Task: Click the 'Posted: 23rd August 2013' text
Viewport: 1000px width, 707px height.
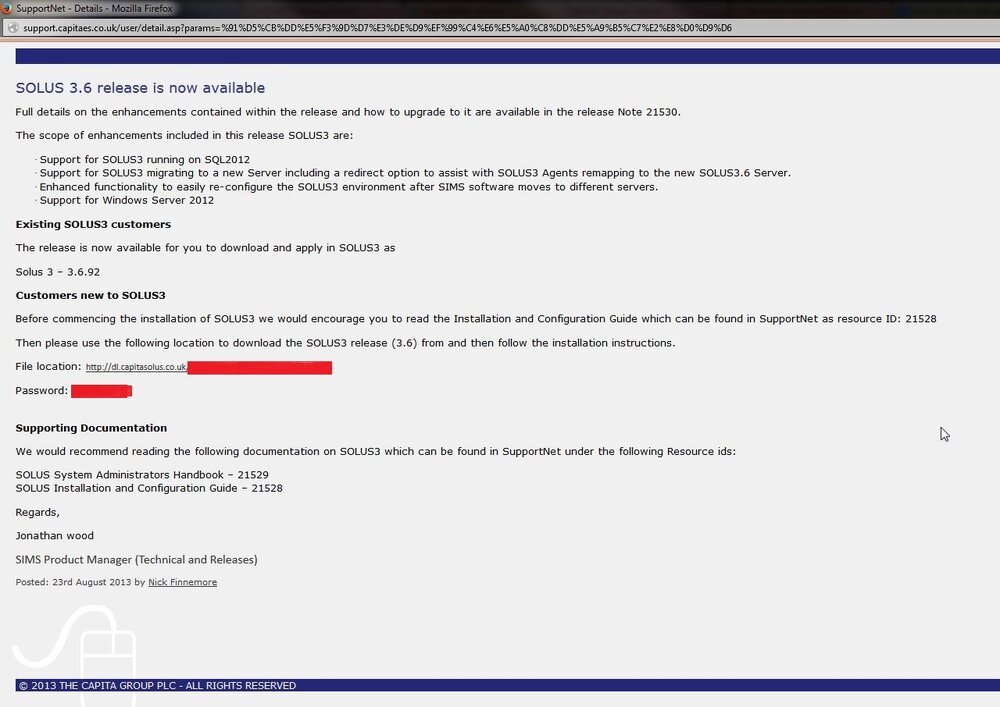Action: pyautogui.click(x=73, y=582)
